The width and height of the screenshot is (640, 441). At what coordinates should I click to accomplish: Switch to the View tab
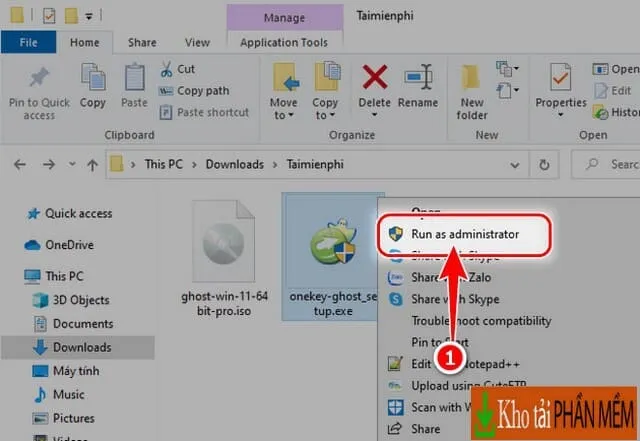click(x=197, y=42)
